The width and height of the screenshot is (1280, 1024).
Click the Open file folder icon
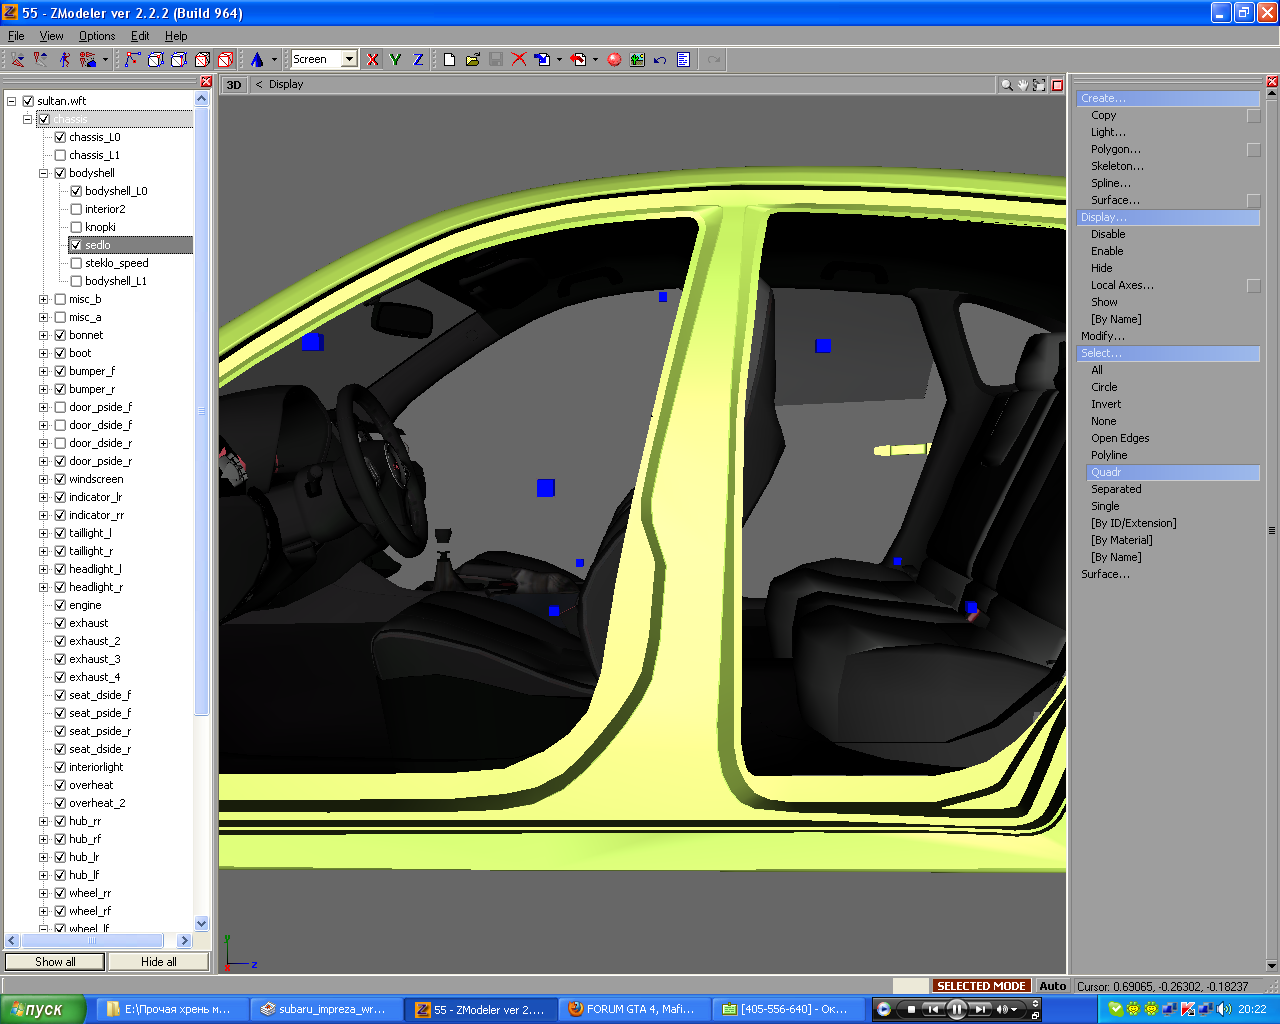[x=472, y=60]
